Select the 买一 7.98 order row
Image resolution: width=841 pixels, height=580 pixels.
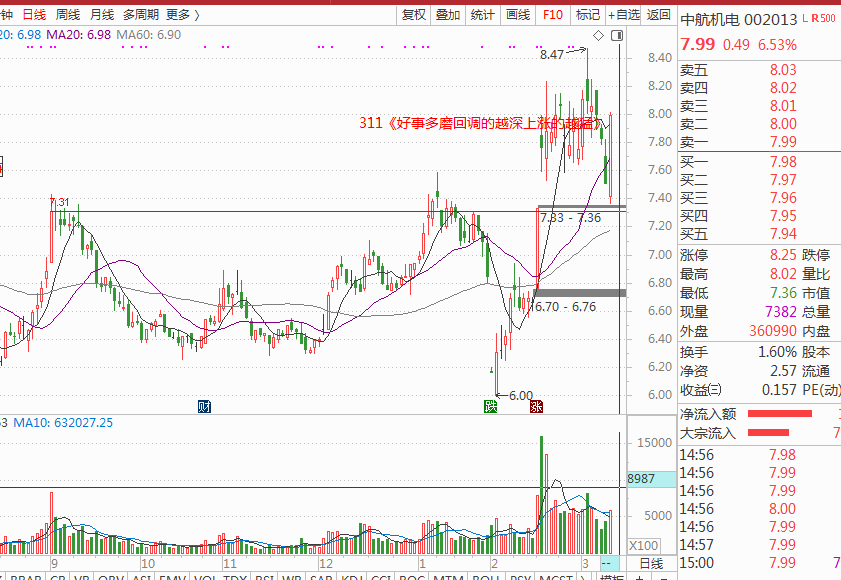pyautogui.click(x=759, y=161)
